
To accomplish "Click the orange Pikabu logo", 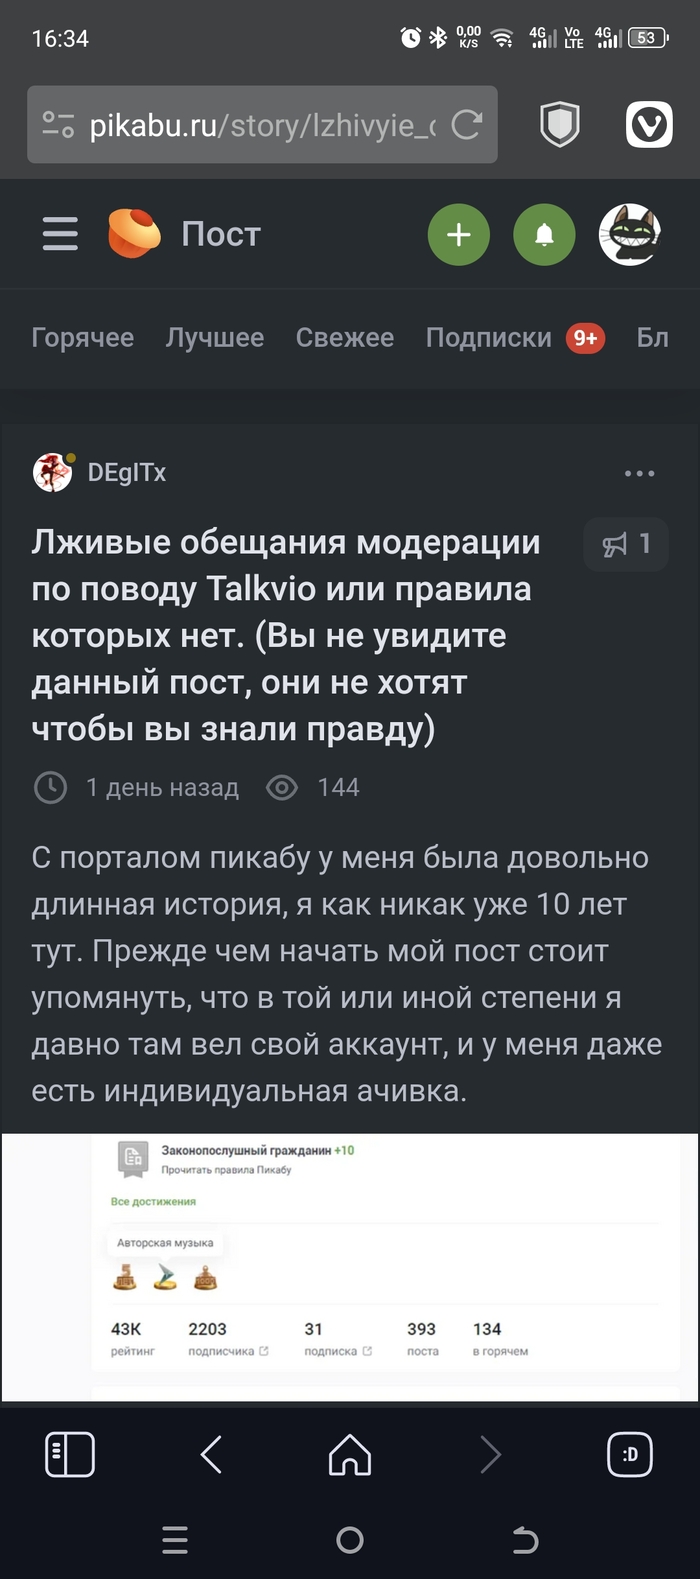I will (134, 234).
